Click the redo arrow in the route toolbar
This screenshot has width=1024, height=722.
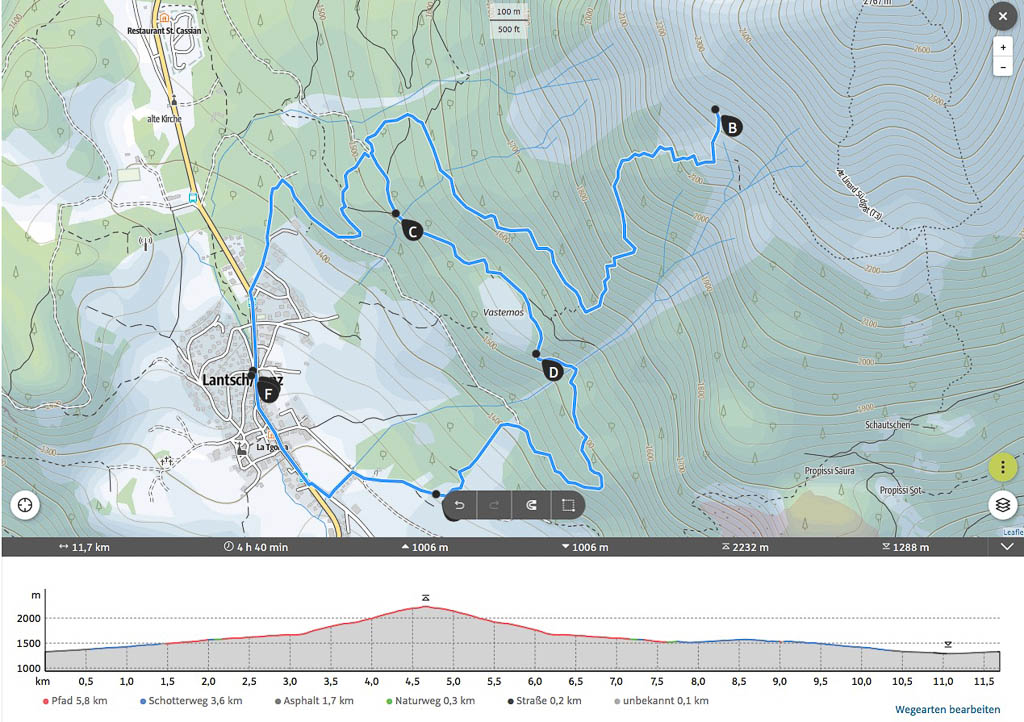(x=496, y=505)
